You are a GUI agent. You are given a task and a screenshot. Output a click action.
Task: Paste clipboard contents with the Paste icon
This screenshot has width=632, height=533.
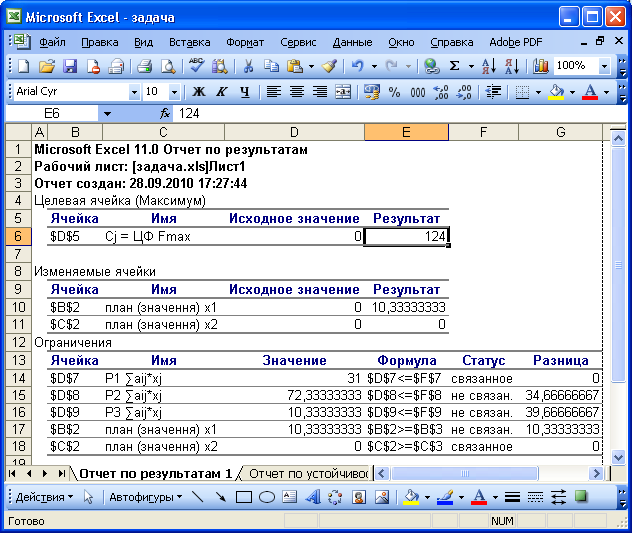[x=295, y=66]
